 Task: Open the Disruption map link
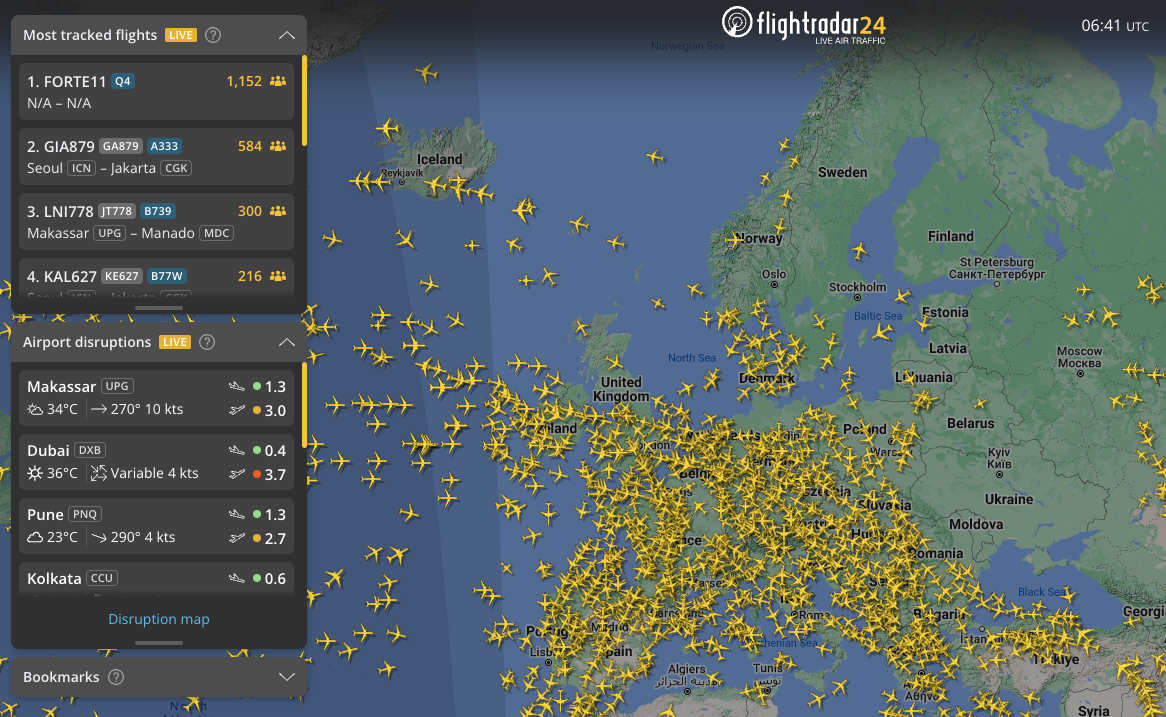[x=158, y=619]
